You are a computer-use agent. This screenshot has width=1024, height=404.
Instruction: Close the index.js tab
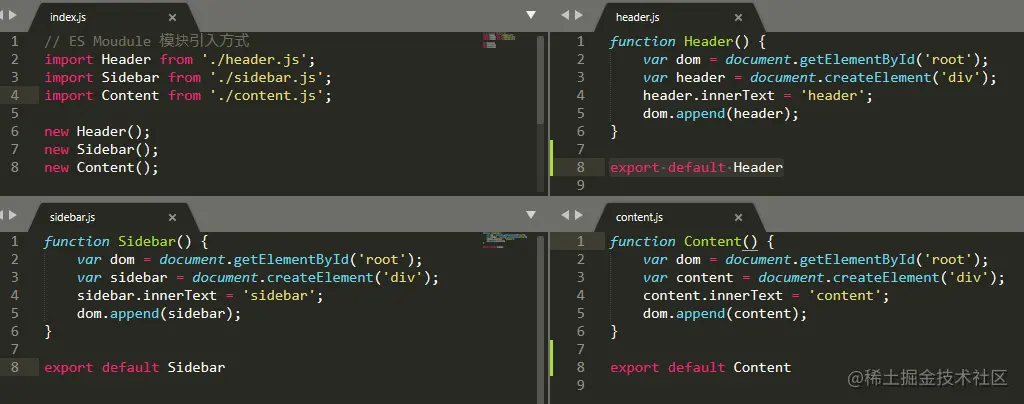click(172, 18)
